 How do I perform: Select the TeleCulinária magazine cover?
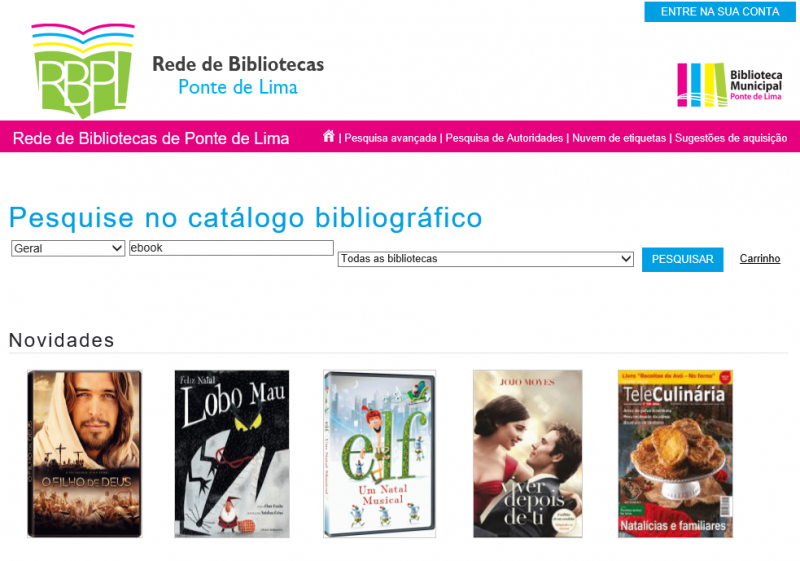pyautogui.click(x=675, y=453)
